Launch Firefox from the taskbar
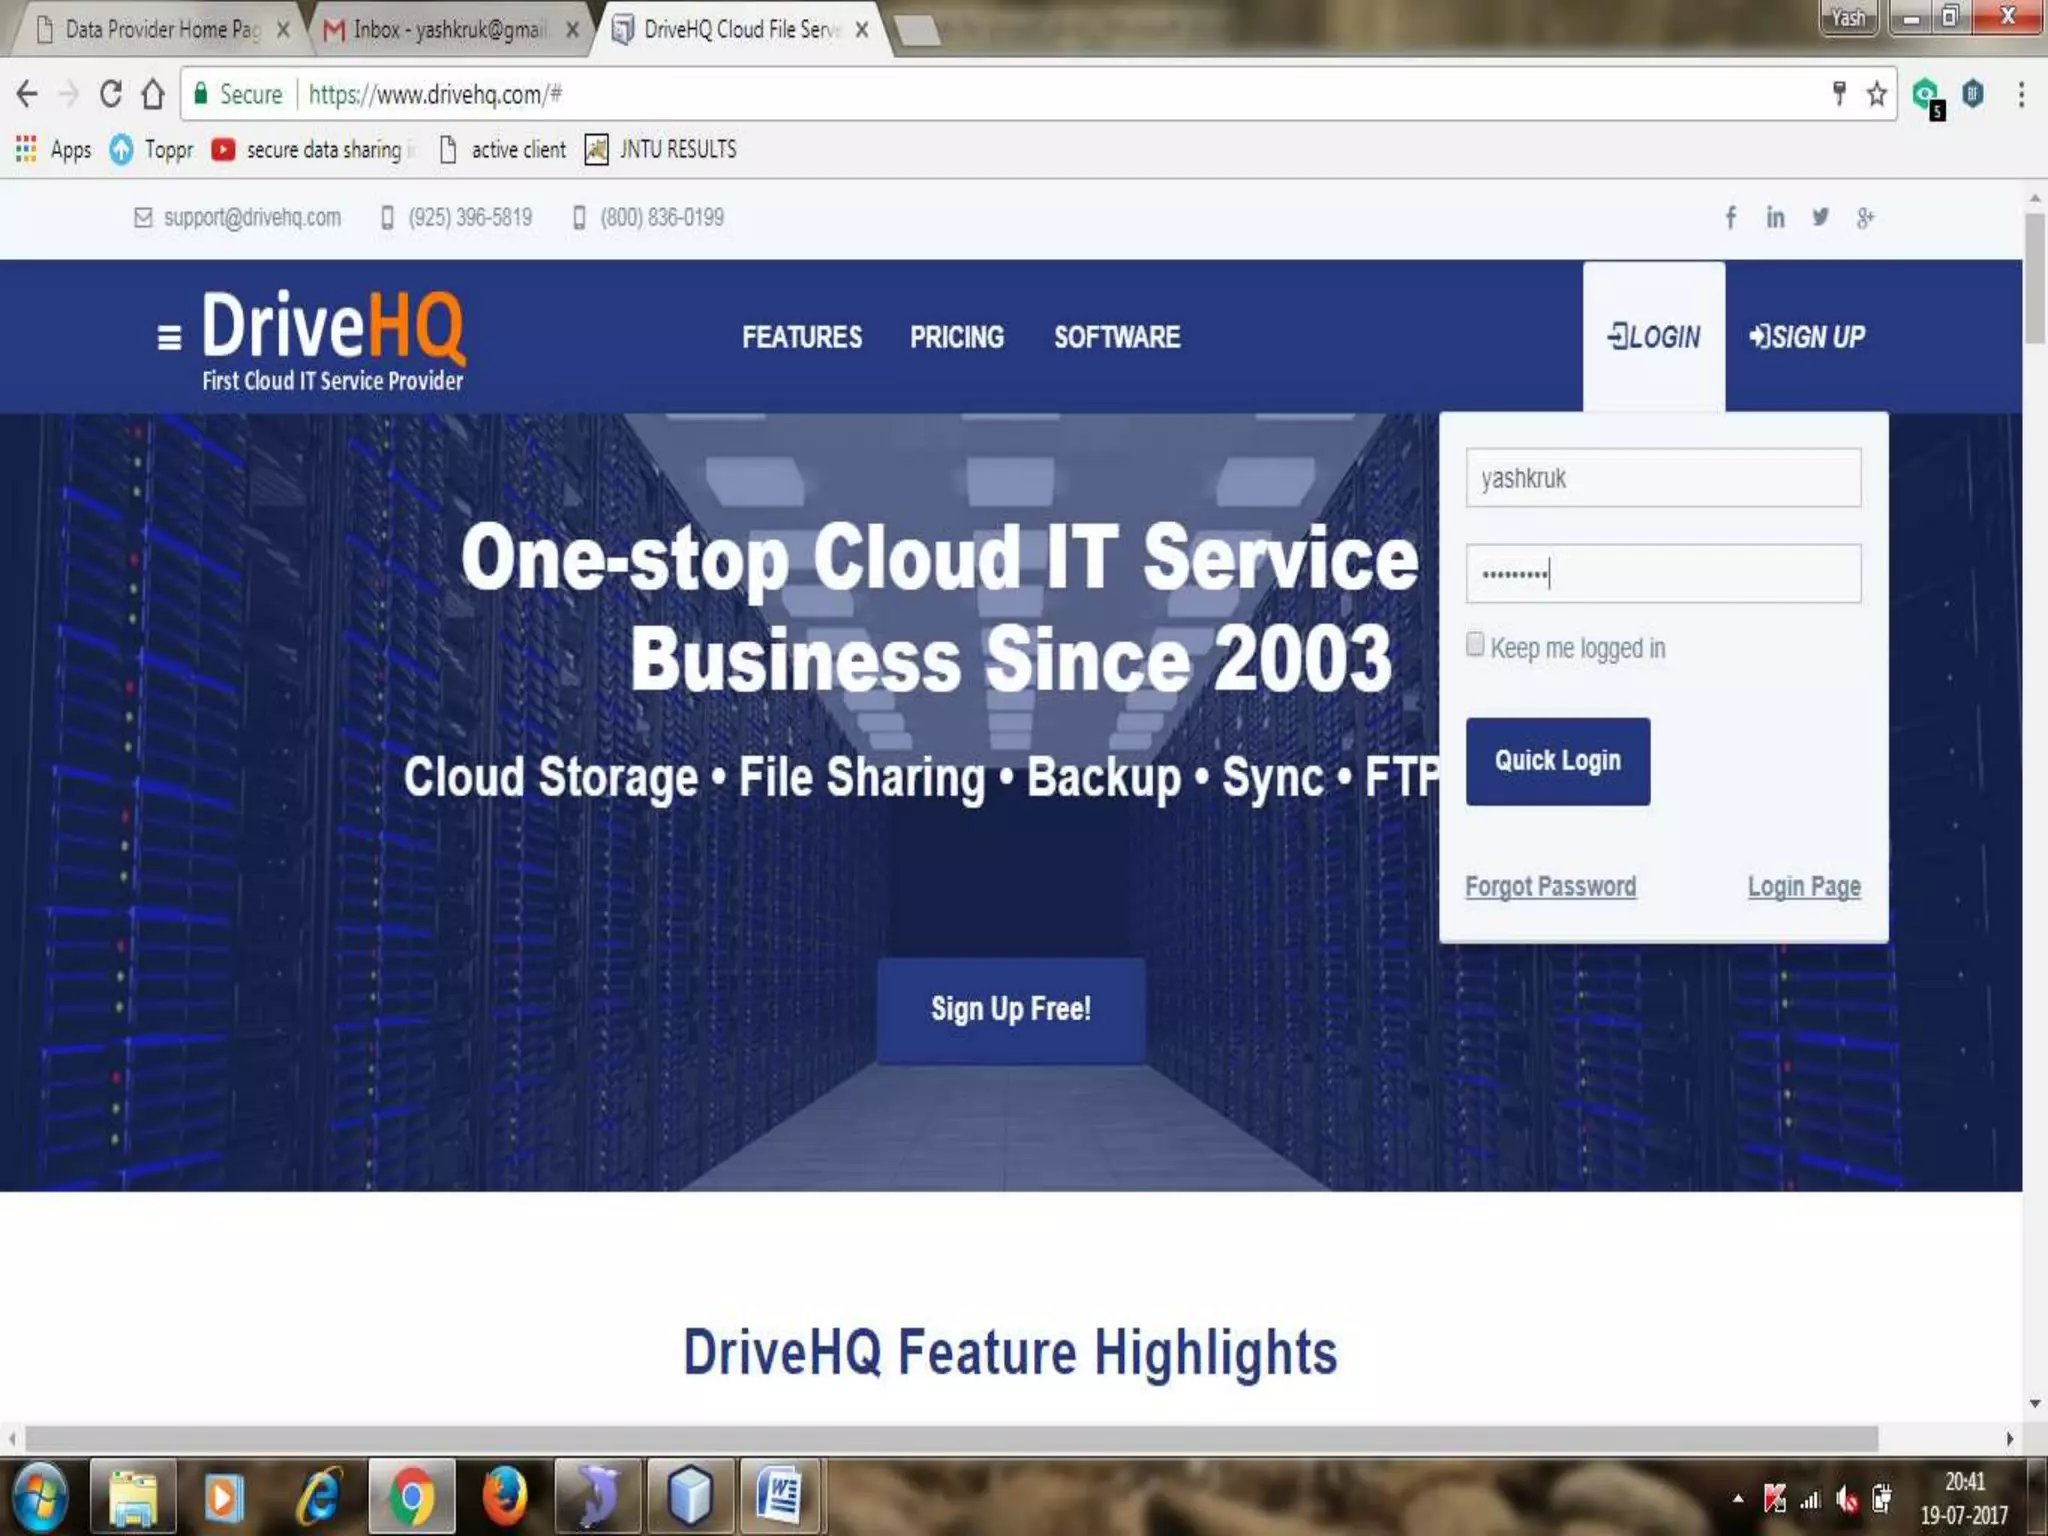The height and width of the screenshot is (1536, 2048). tap(504, 1497)
